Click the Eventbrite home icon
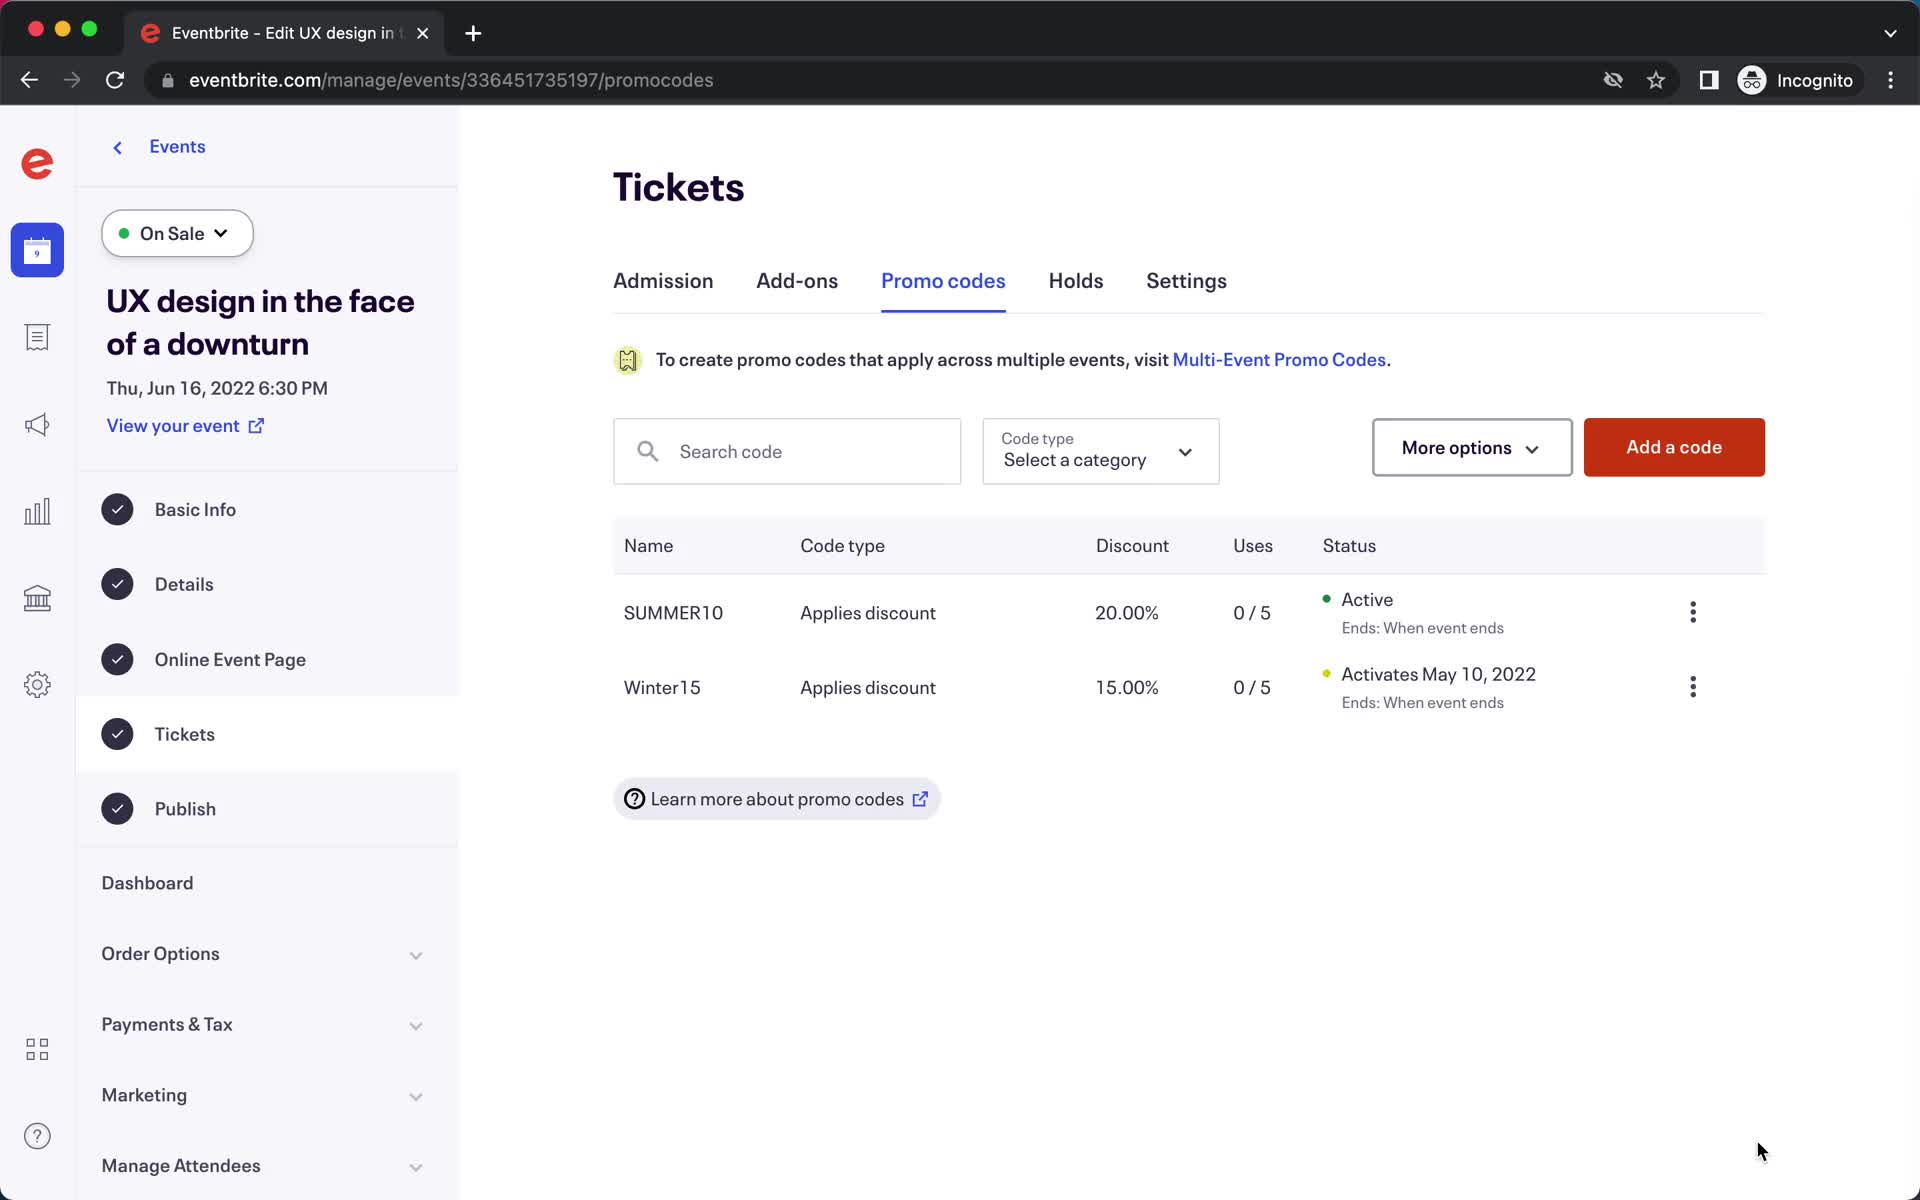1920x1200 pixels. [37, 165]
